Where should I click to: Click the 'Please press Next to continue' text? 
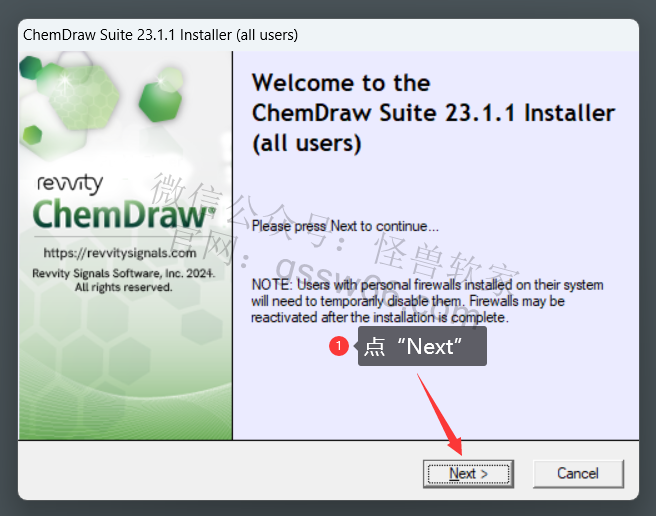point(345,226)
